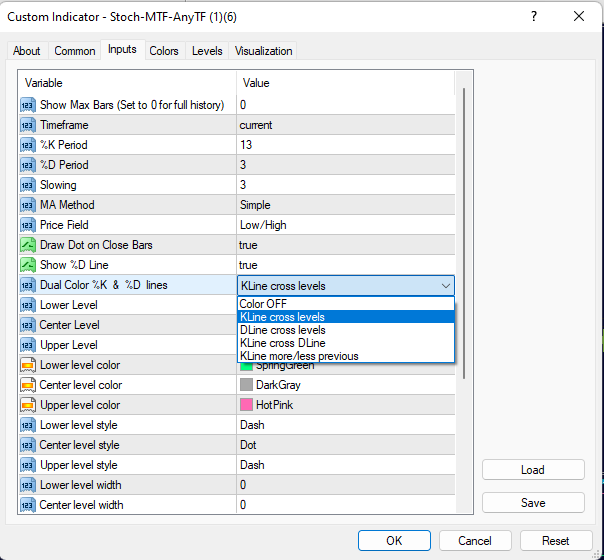Image resolution: width=604 pixels, height=560 pixels.
Task: Click the HotPink color swatch
Action: point(247,405)
